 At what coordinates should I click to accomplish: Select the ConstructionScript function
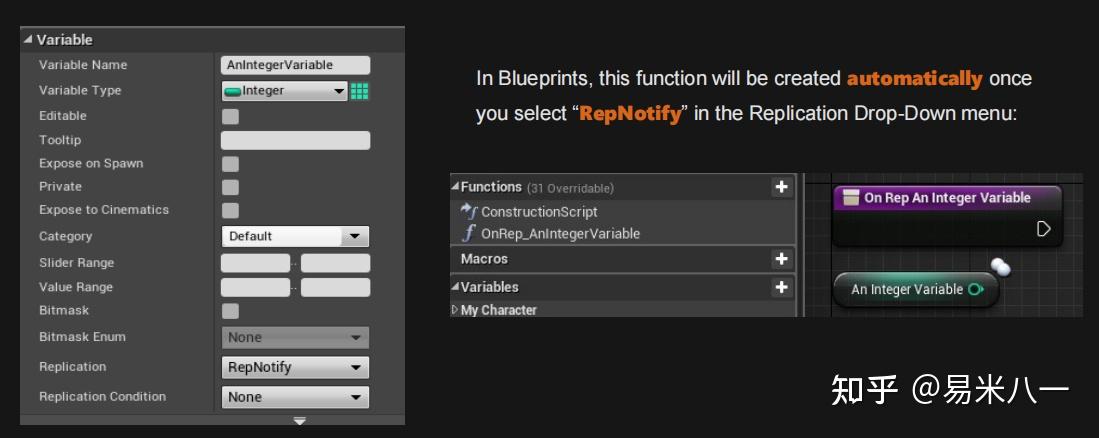539,212
